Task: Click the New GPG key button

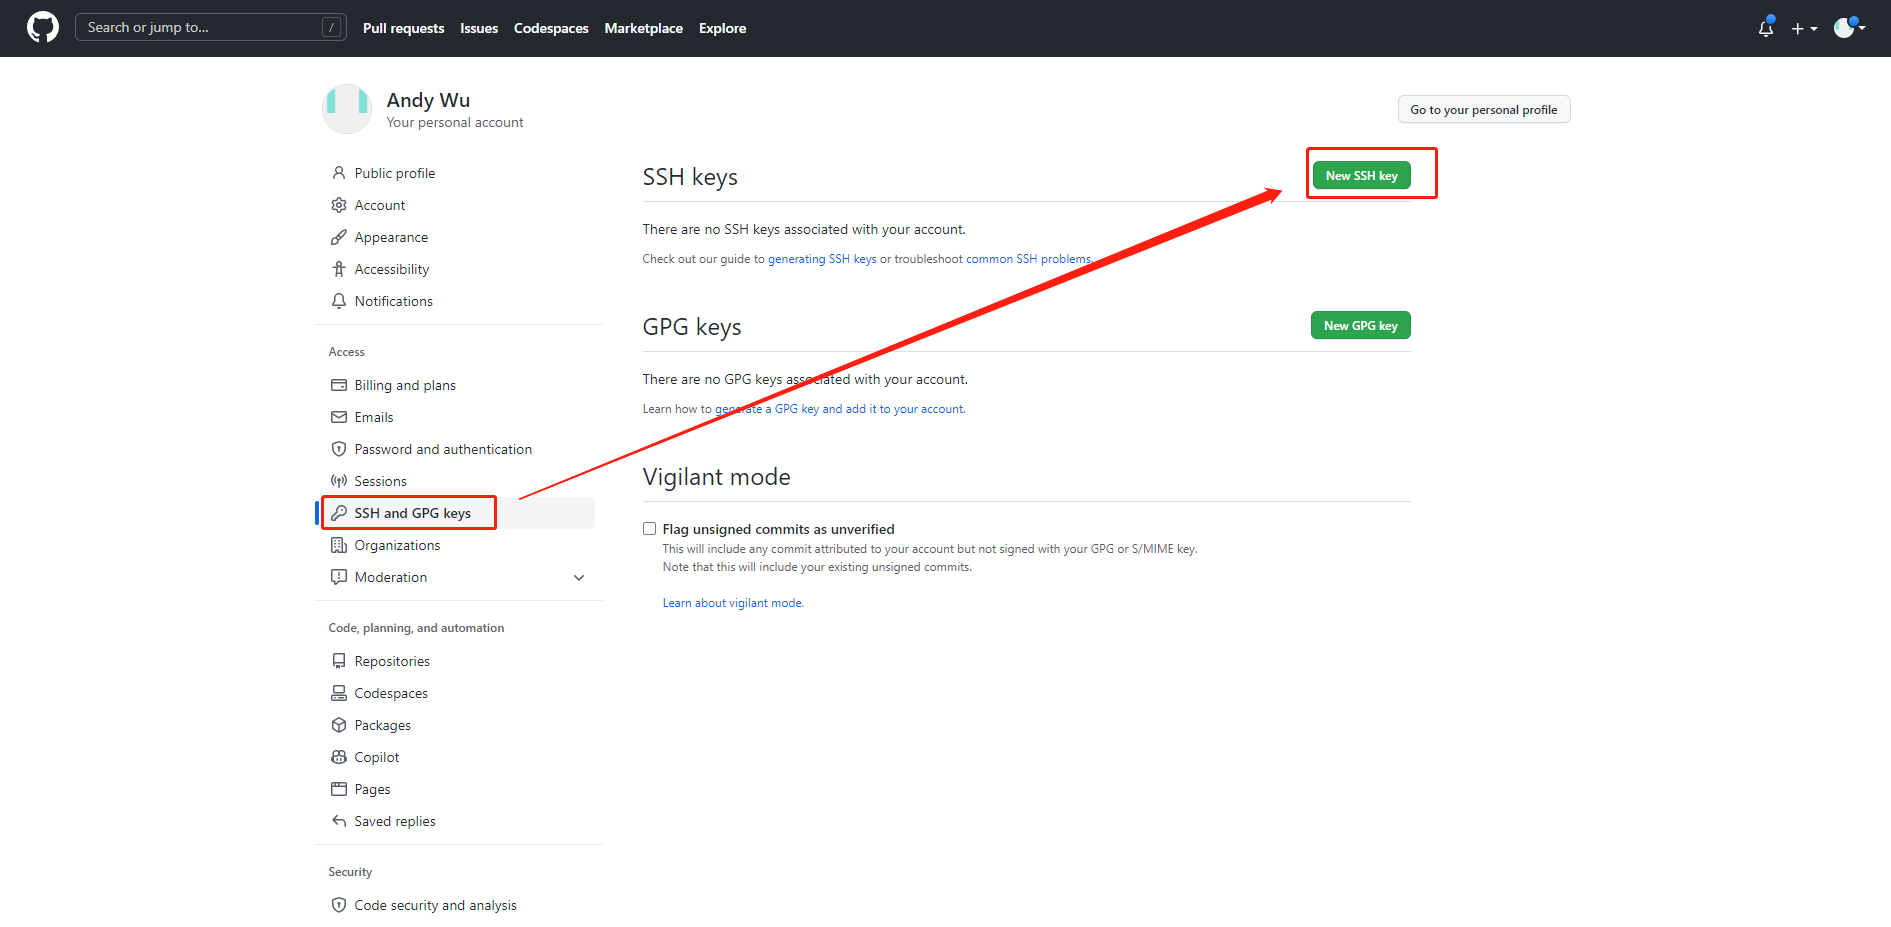Action: pos(1360,325)
